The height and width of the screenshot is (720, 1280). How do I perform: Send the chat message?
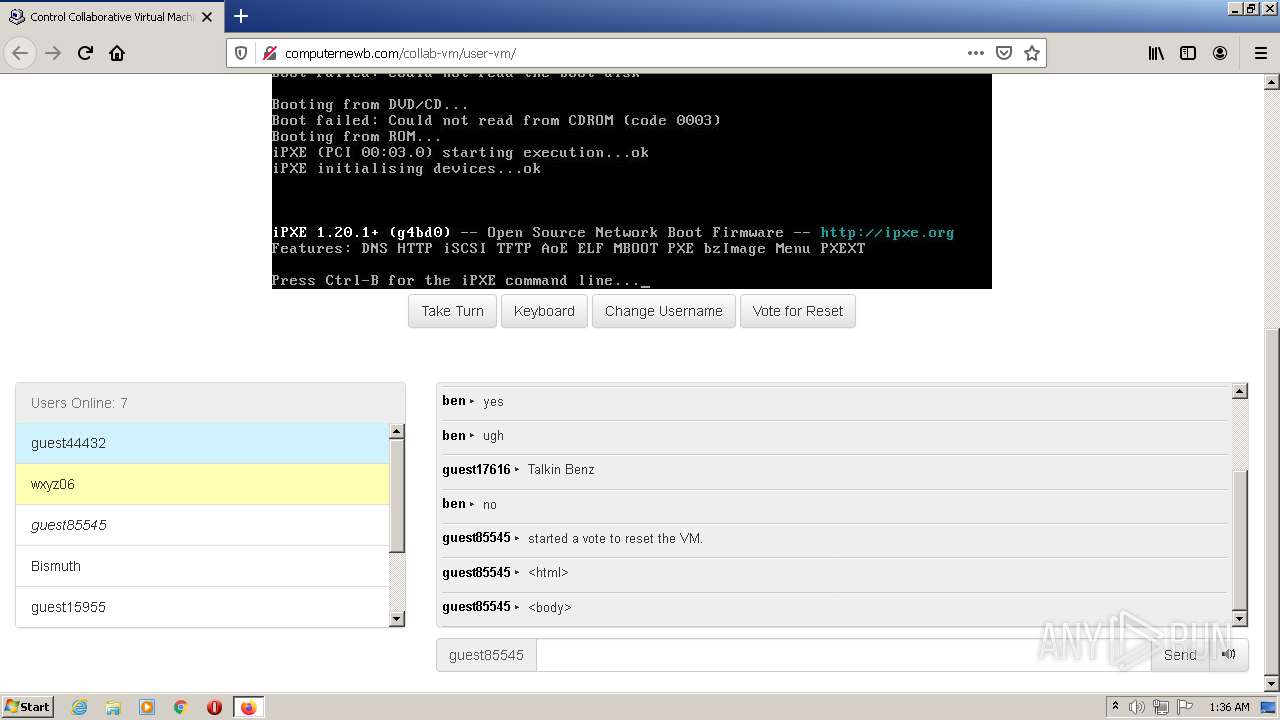(x=1180, y=655)
